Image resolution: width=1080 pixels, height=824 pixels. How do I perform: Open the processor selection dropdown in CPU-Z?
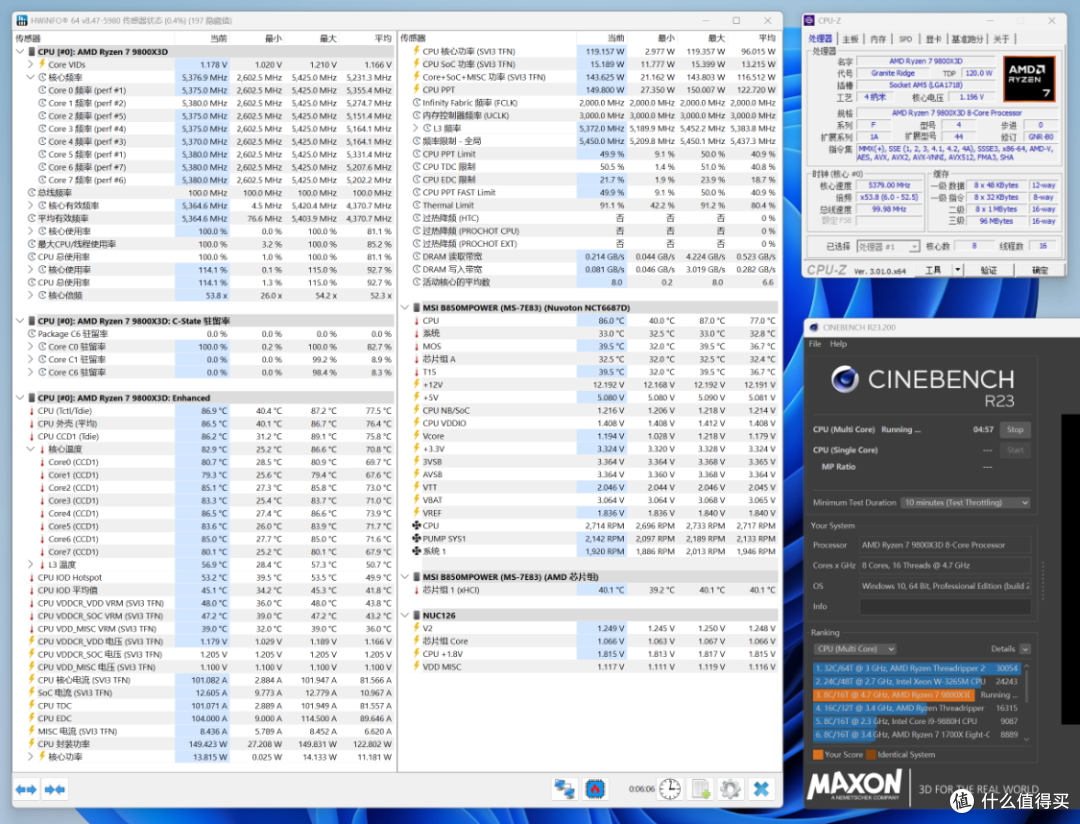tap(889, 246)
